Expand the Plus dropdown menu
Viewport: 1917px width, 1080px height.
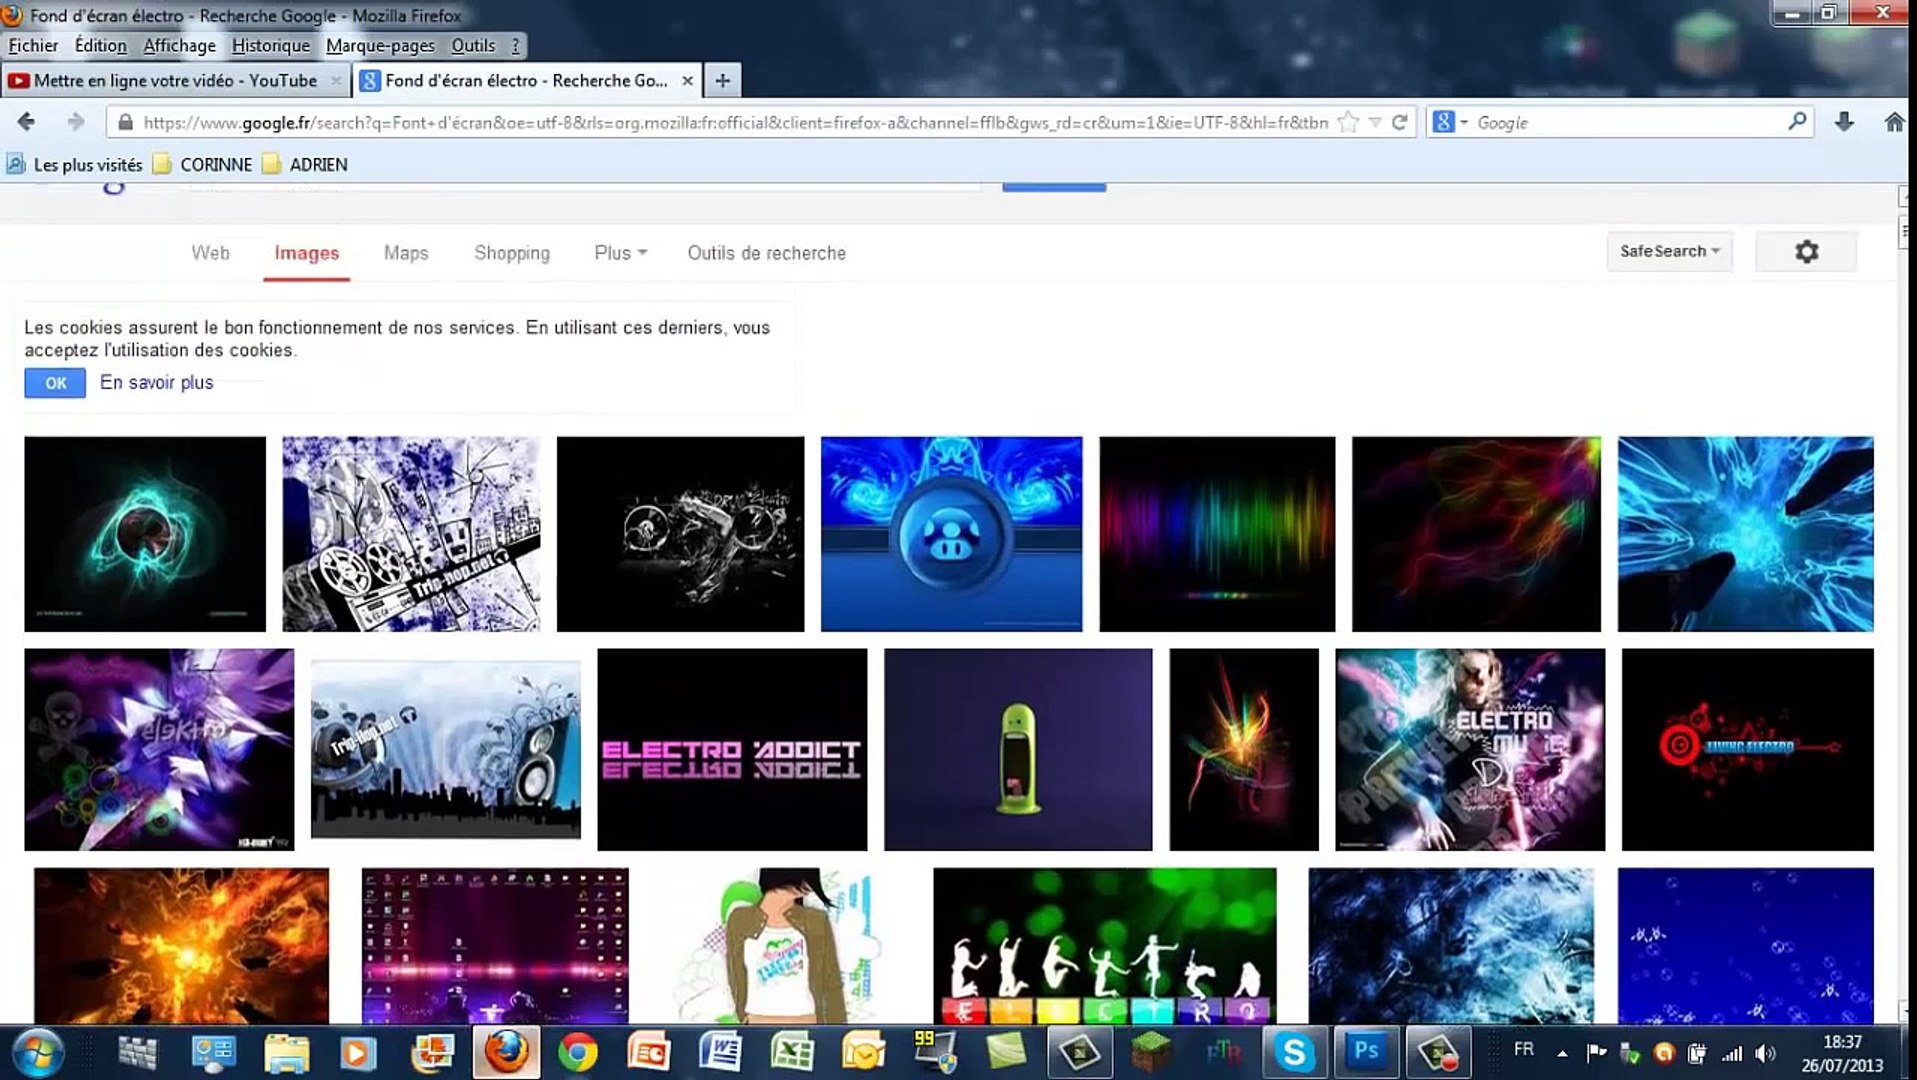point(620,253)
